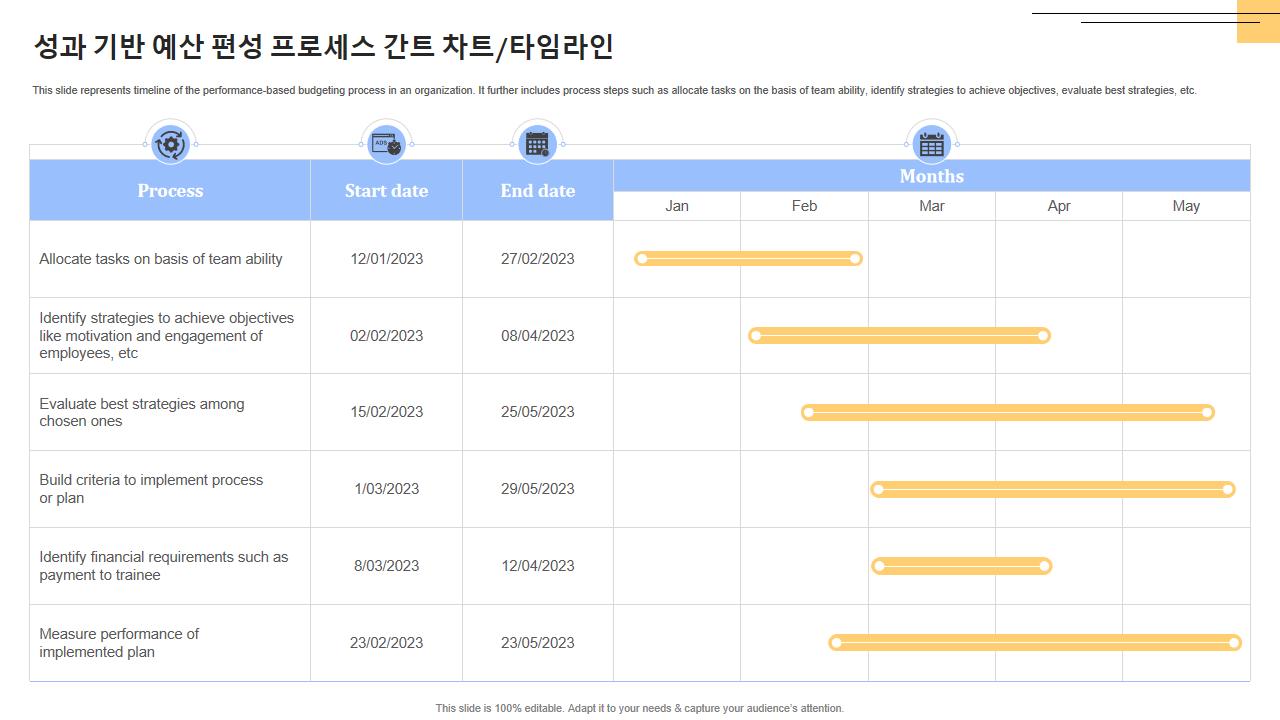The image size is (1280, 720).
Task: Select the calendar icon above End date
Action: [538, 144]
